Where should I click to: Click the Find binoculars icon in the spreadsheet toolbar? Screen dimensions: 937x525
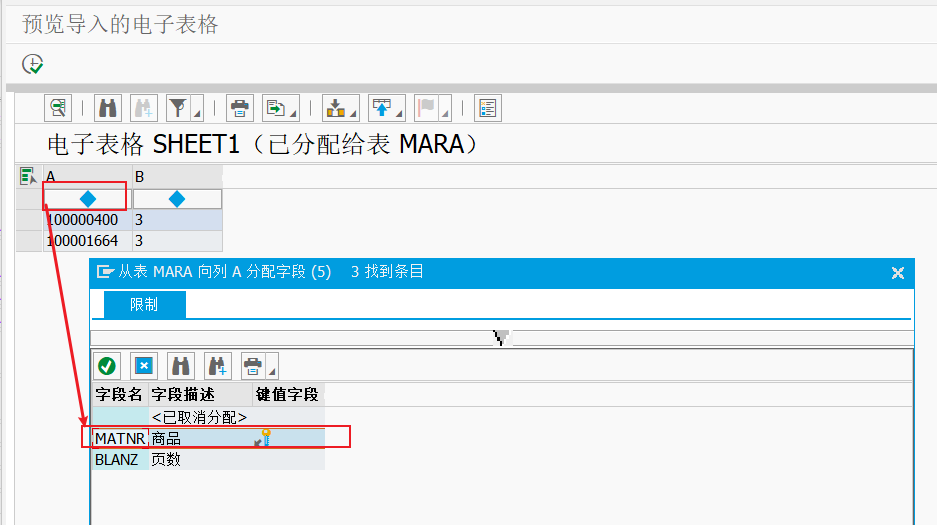(x=108, y=108)
